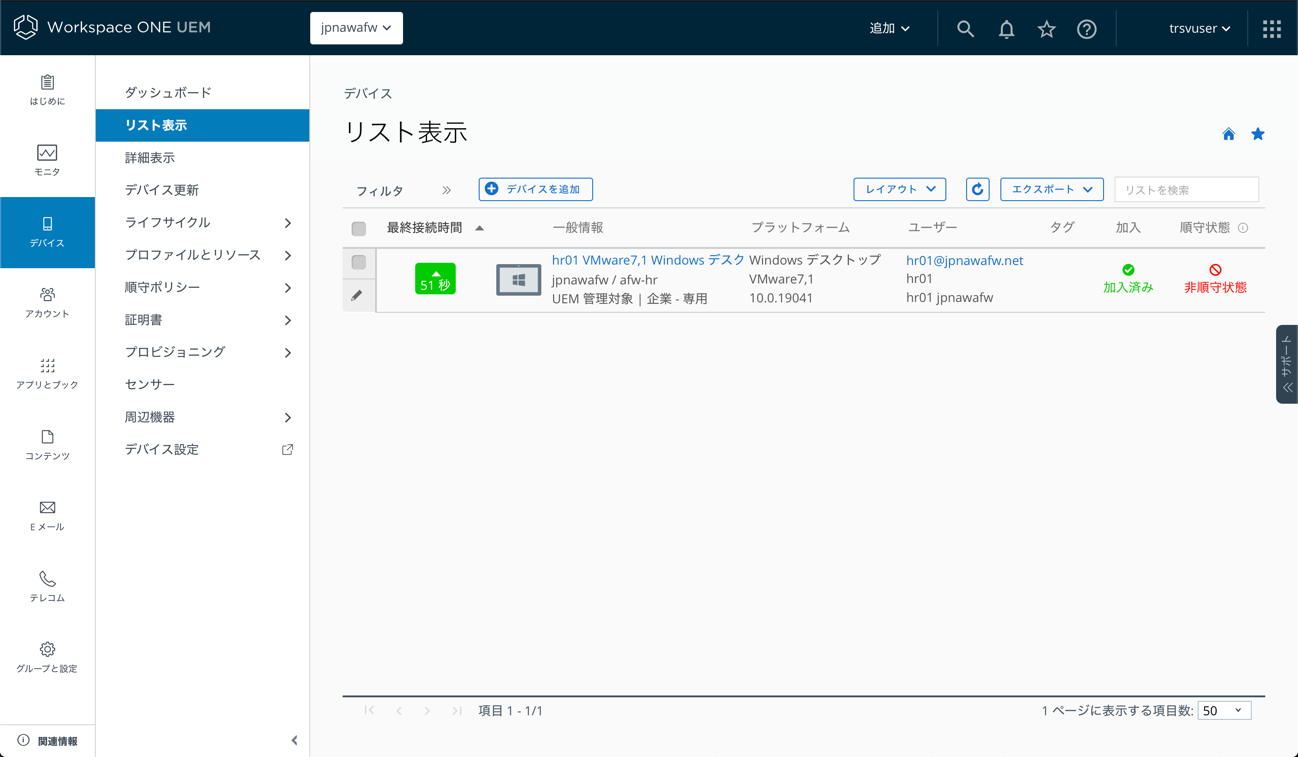
Task: Open the jpnawafw organization group dropdown
Action: coord(356,28)
